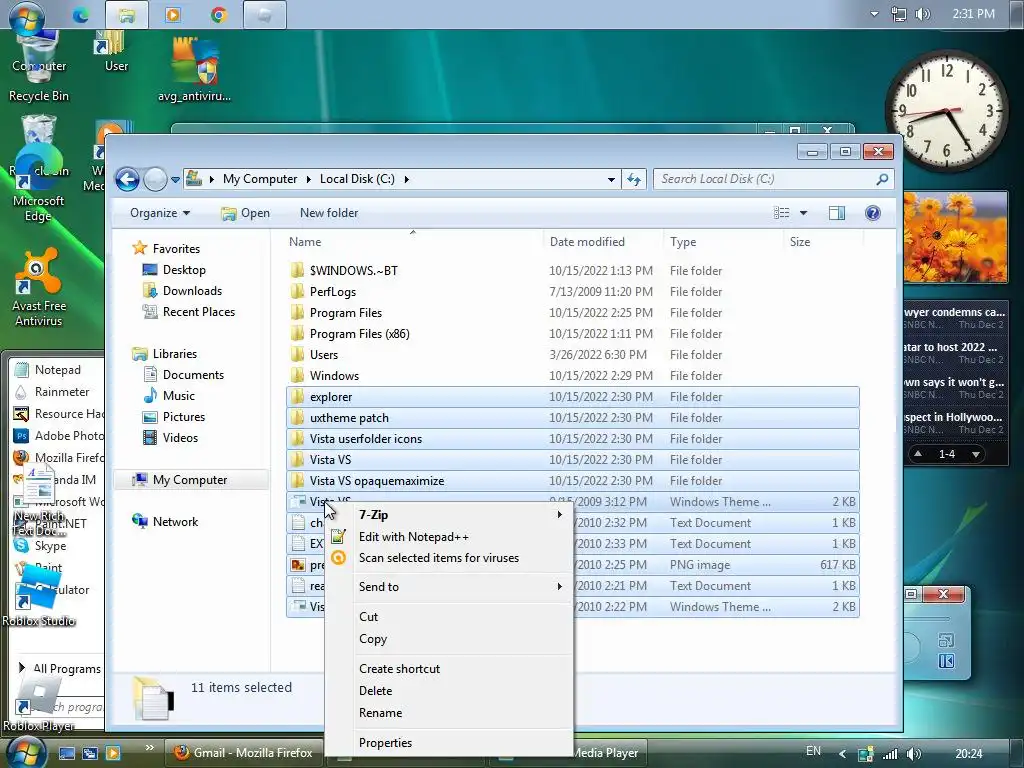
Task: Choose Cut in context menu
Action: tap(449, 616)
